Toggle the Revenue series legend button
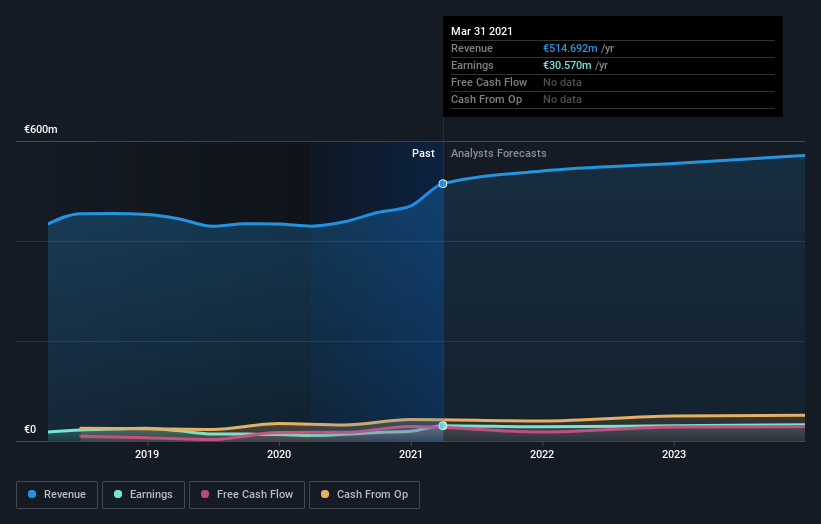821x524 pixels. click(x=57, y=495)
